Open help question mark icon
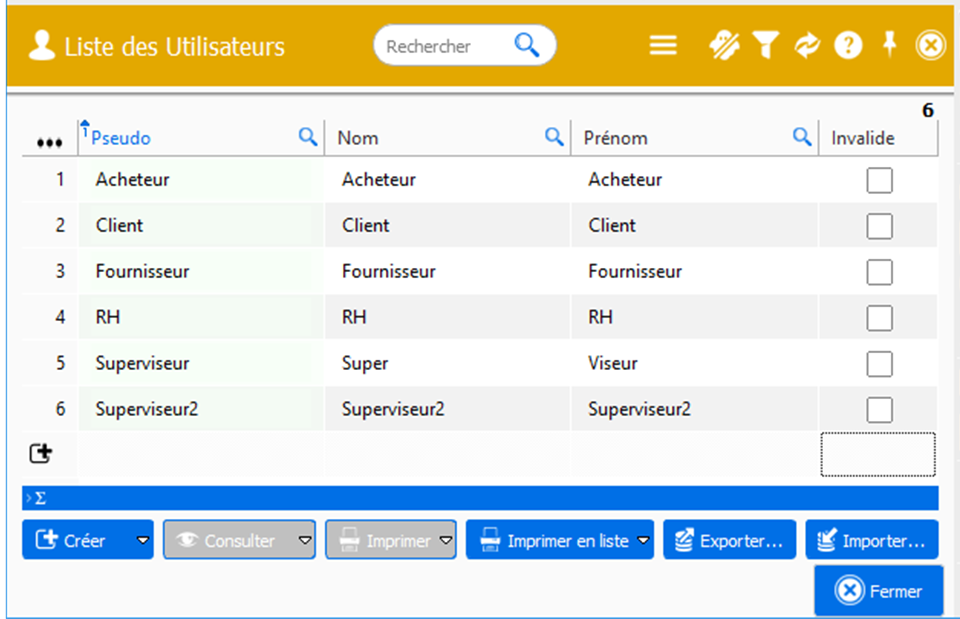Image resolution: width=960 pixels, height=619 pixels. coord(848,46)
